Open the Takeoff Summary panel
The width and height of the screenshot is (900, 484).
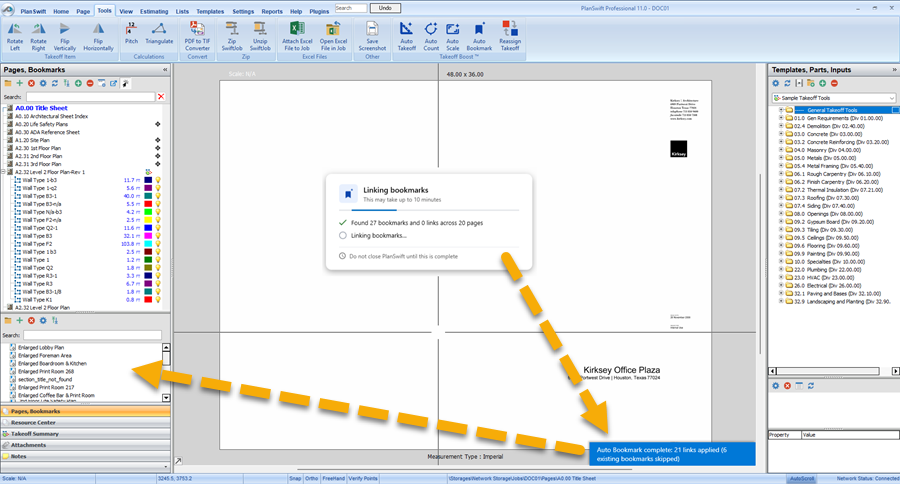(86, 434)
